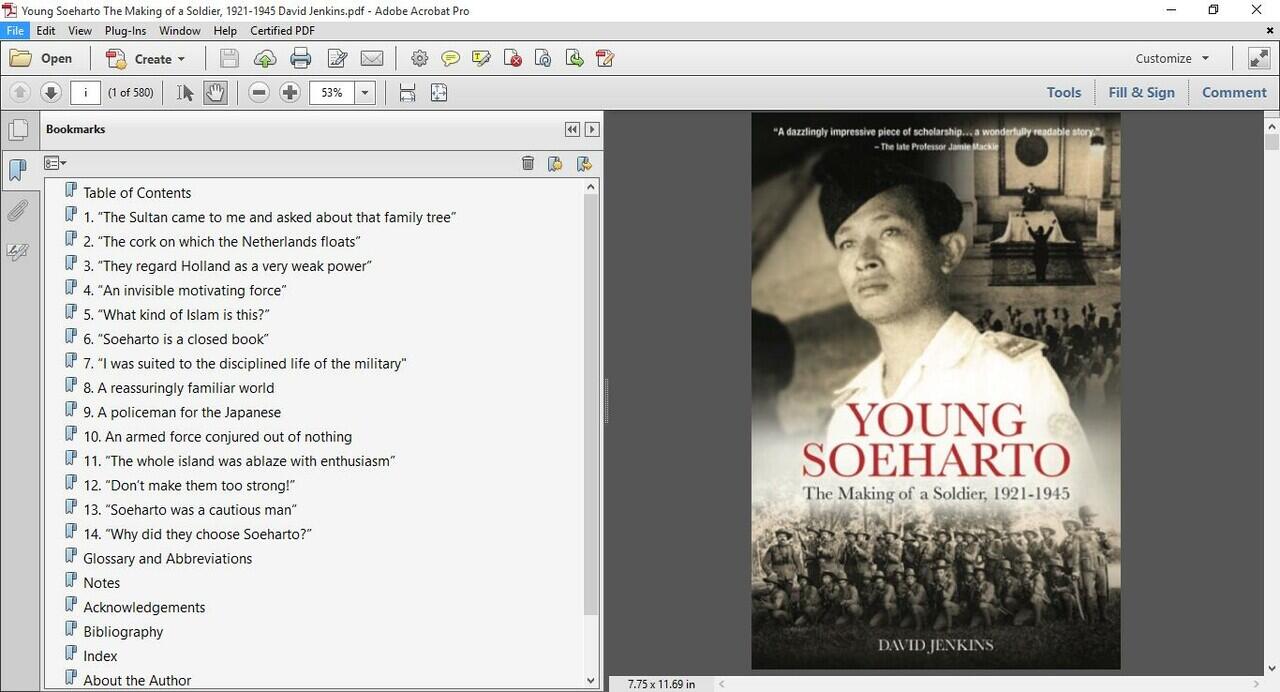
Task: Show the Signatures panel
Action: pos(18,252)
